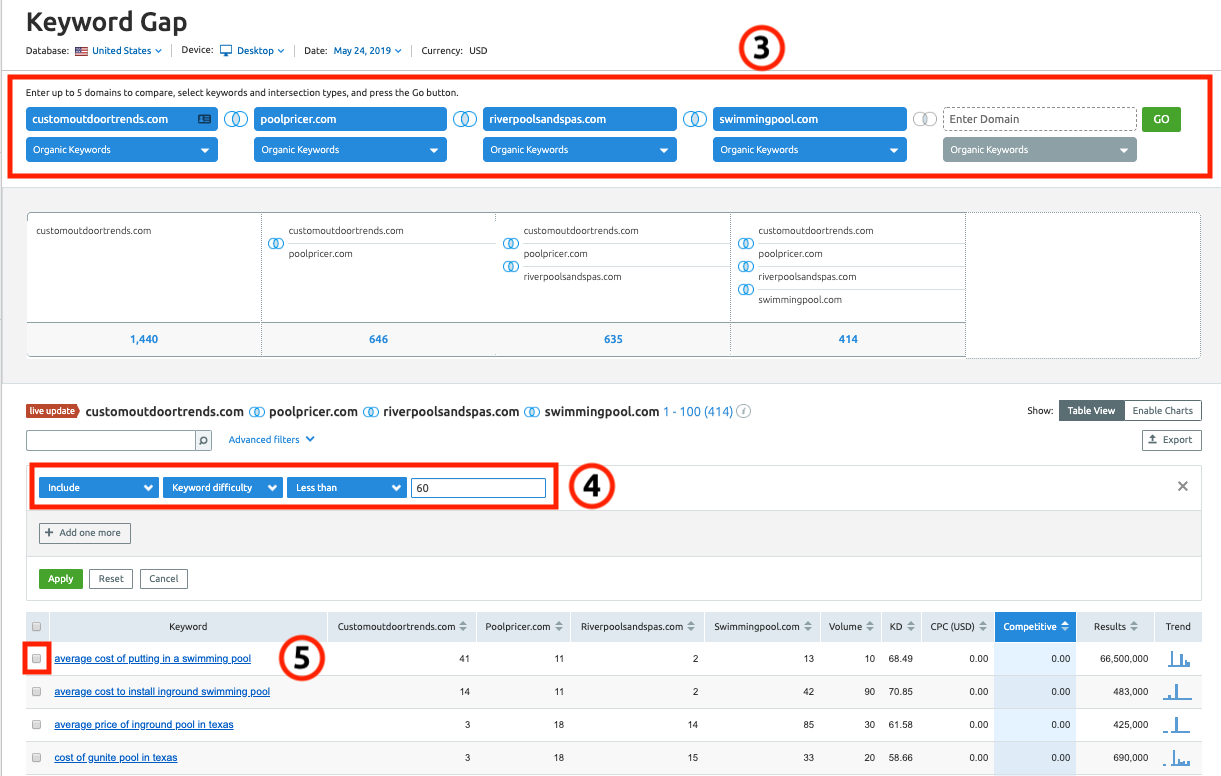The height and width of the screenshot is (776, 1221).
Task: Click the disabled intersection icon before Enter Domain
Action: 925,119
